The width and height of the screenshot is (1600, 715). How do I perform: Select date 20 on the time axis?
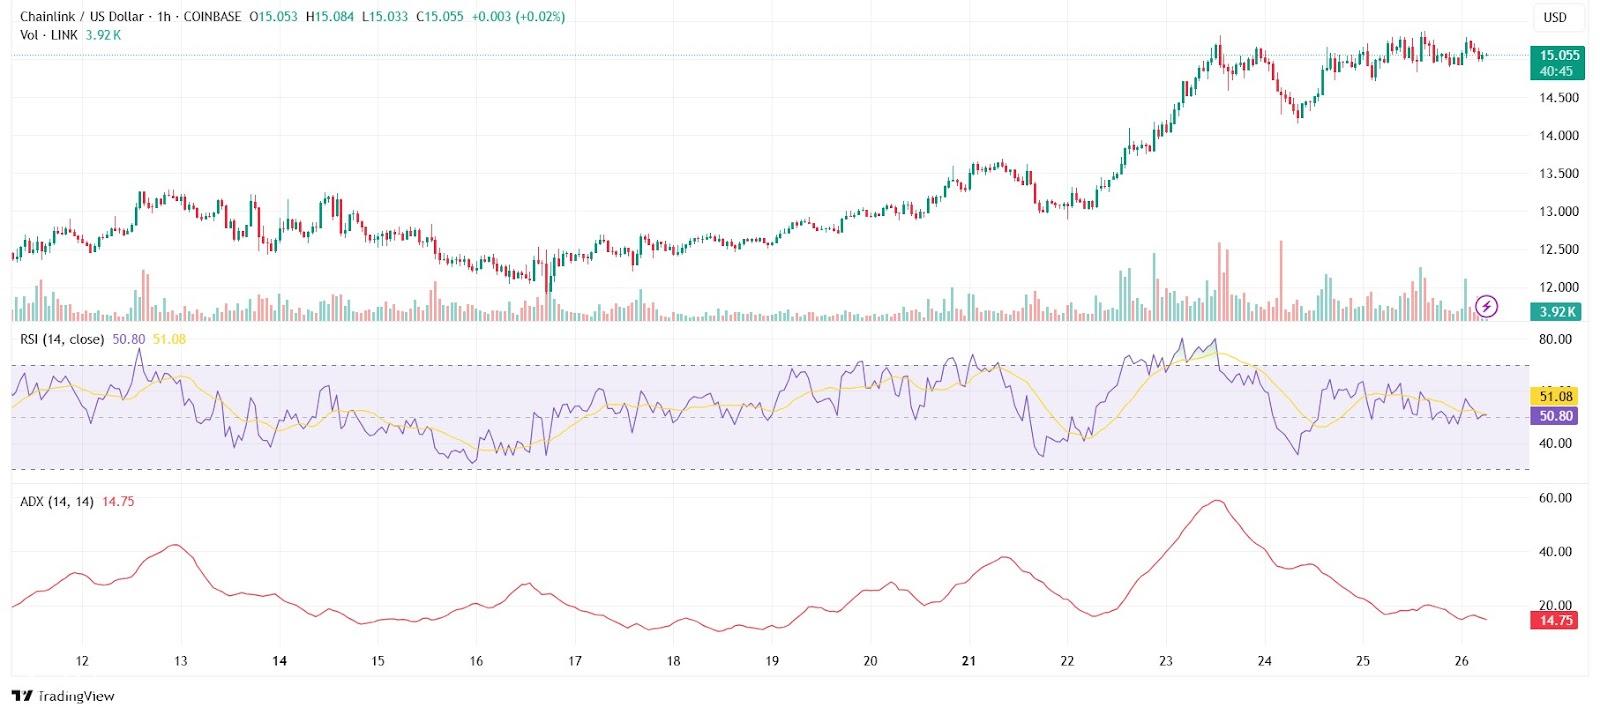tap(870, 661)
